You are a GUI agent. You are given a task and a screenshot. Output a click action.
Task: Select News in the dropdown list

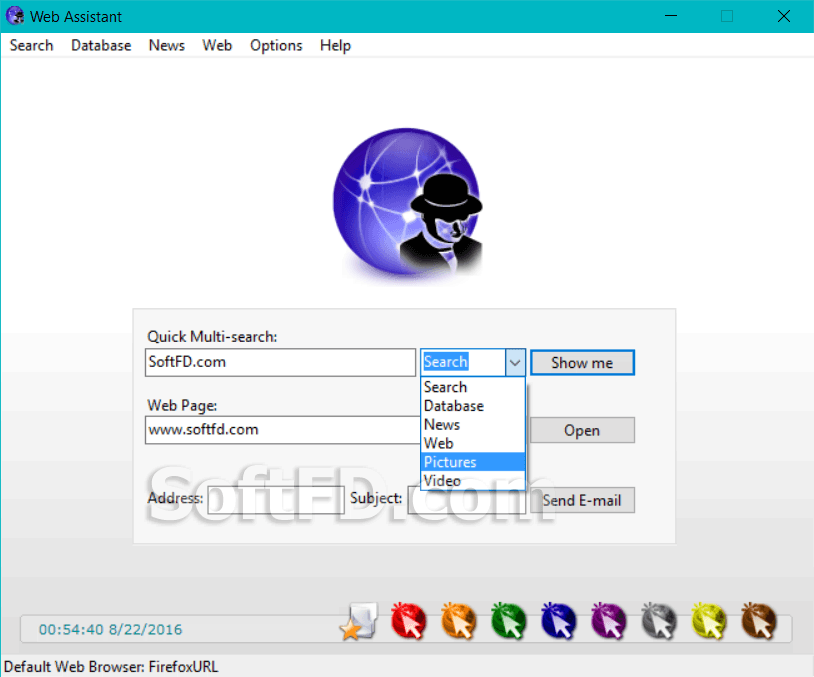473,425
